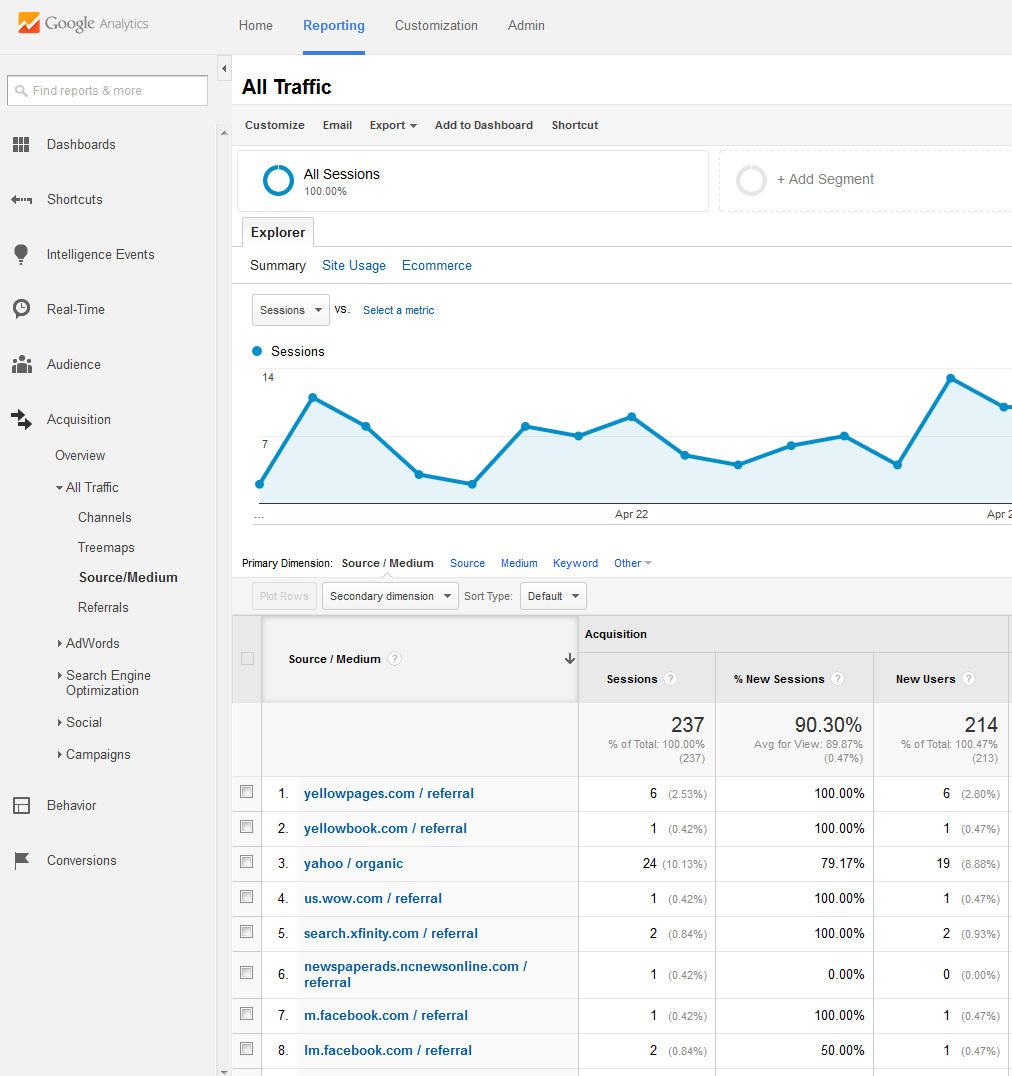Click the Real-Time clock icon

point(21,309)
